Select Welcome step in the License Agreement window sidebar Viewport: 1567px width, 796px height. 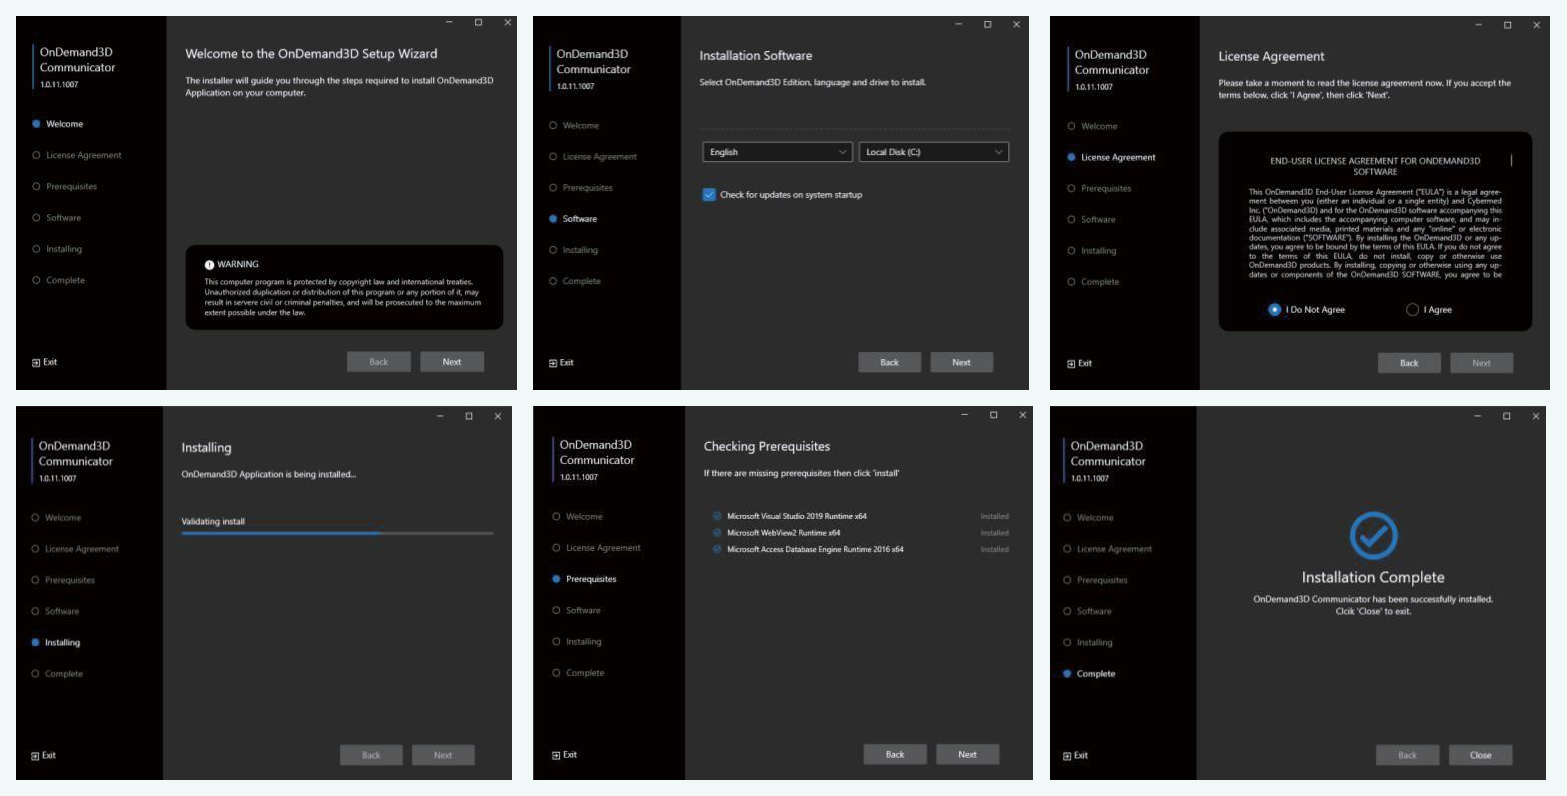[1093, 126]
